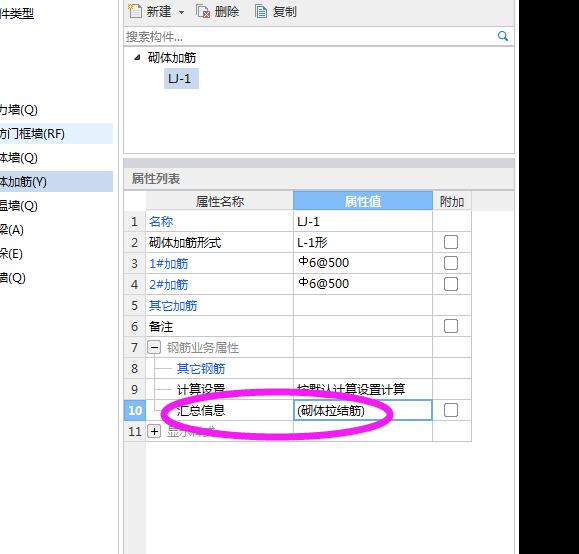Toggle 附加 checkbox for 汇总信息
The image size is (579, 554).
[x=450, y=410]
